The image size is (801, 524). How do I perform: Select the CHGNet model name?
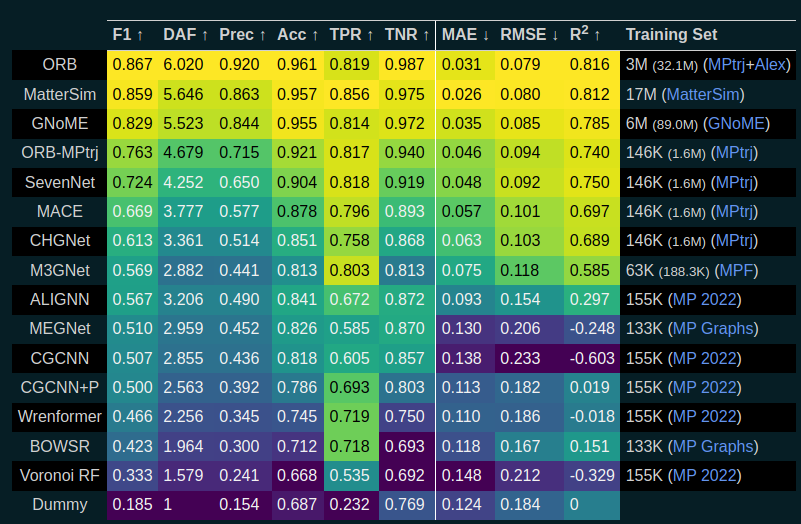(x=60, y=241)
